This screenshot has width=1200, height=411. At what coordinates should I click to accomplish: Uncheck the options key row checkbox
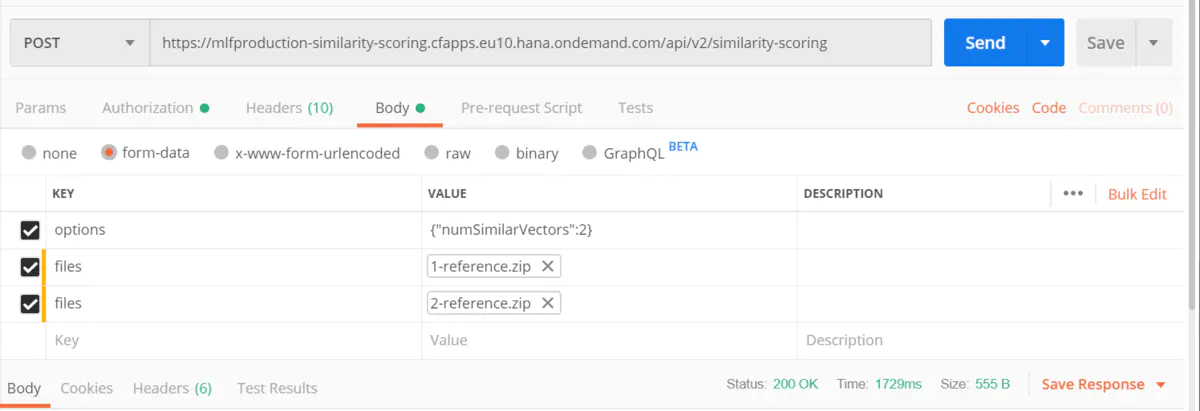[30, 230]
